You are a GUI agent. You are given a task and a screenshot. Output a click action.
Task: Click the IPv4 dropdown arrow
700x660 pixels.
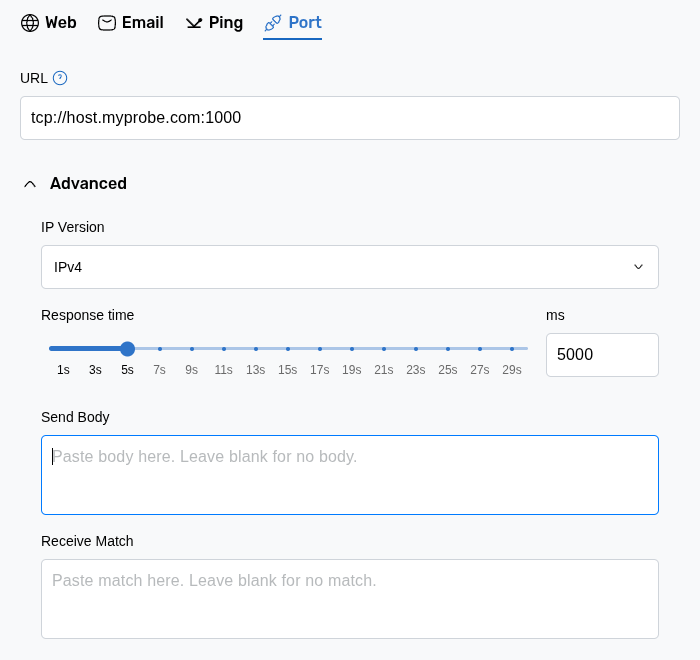point(638,267)
